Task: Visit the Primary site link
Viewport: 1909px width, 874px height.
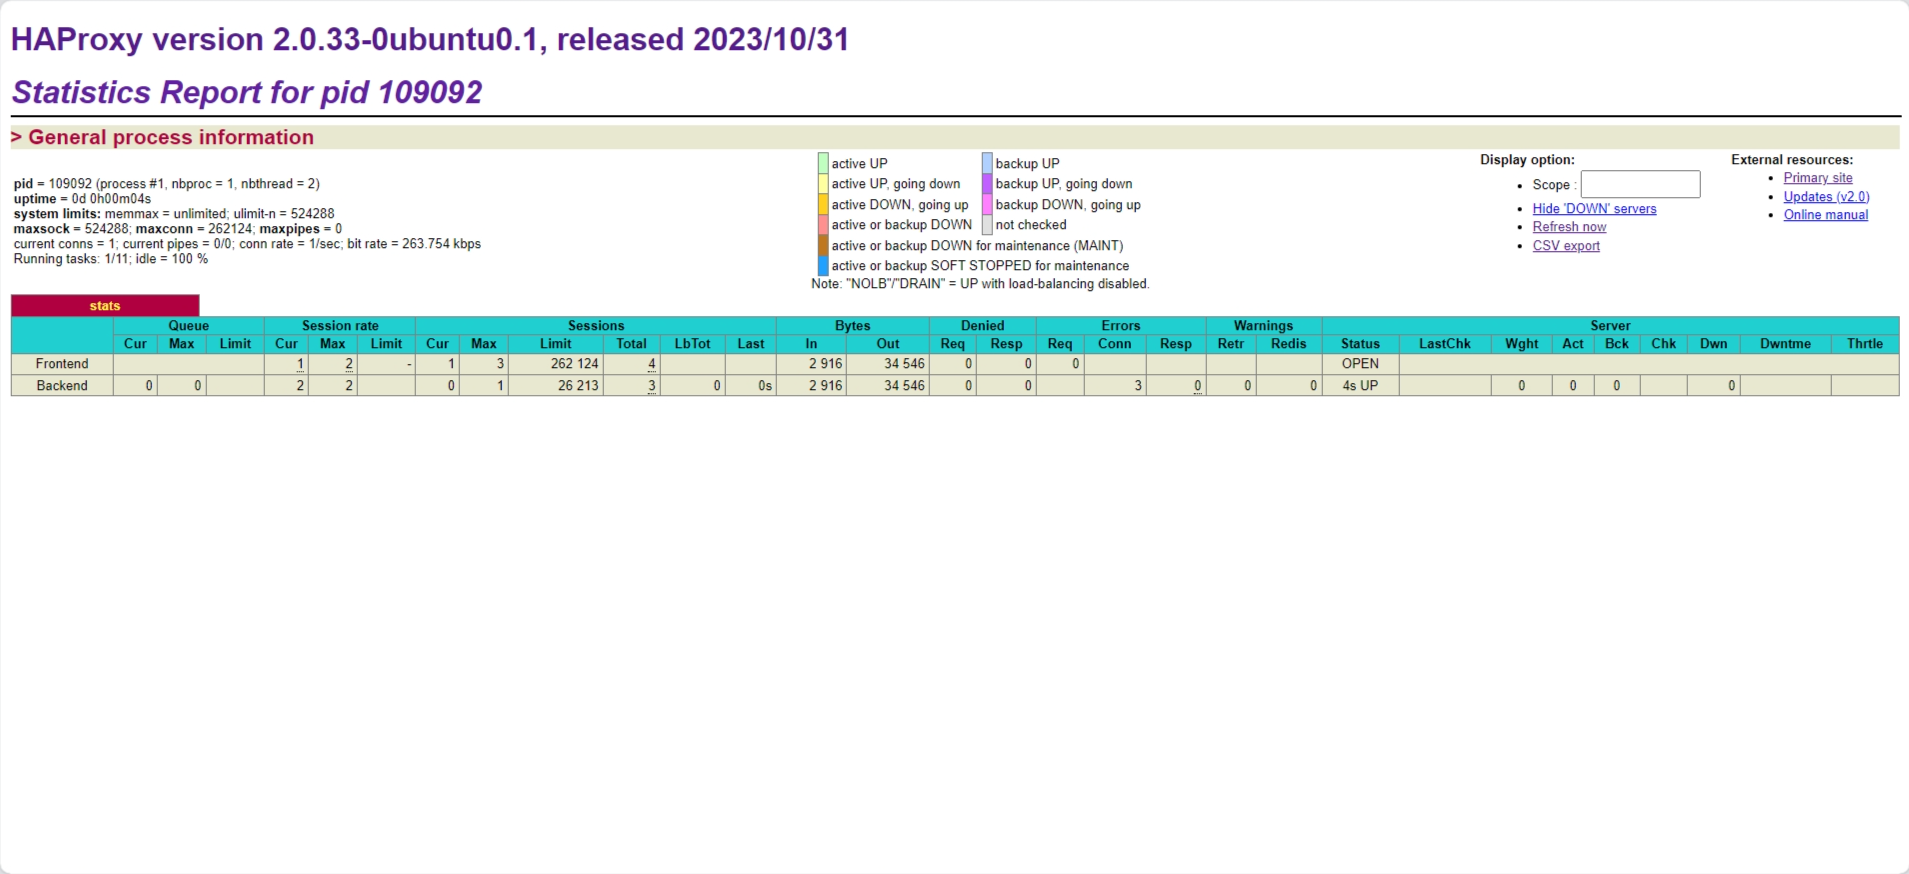Action: [1818, 178]
